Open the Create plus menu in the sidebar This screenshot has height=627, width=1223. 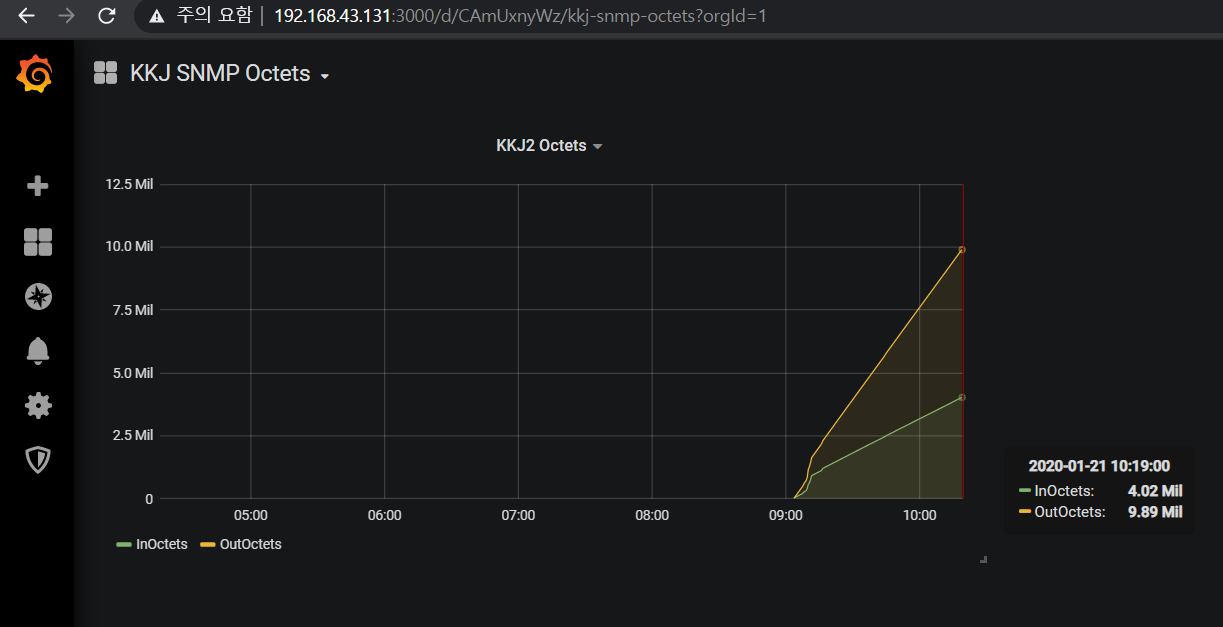tap(37, 186)
